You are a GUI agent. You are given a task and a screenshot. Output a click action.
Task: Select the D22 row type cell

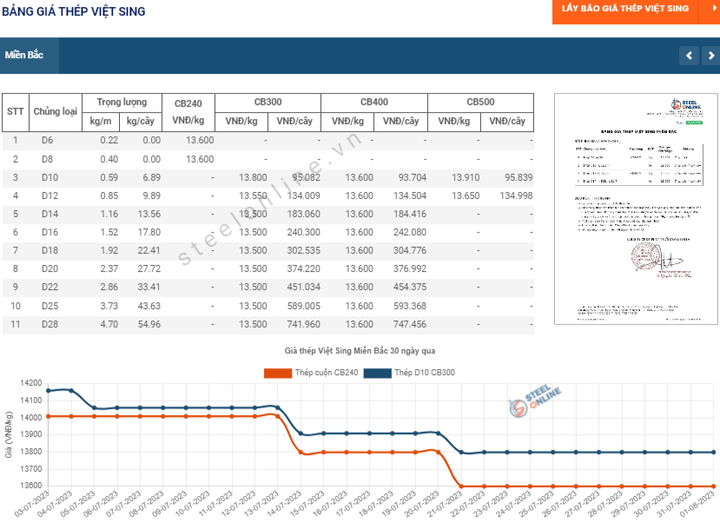50,287
